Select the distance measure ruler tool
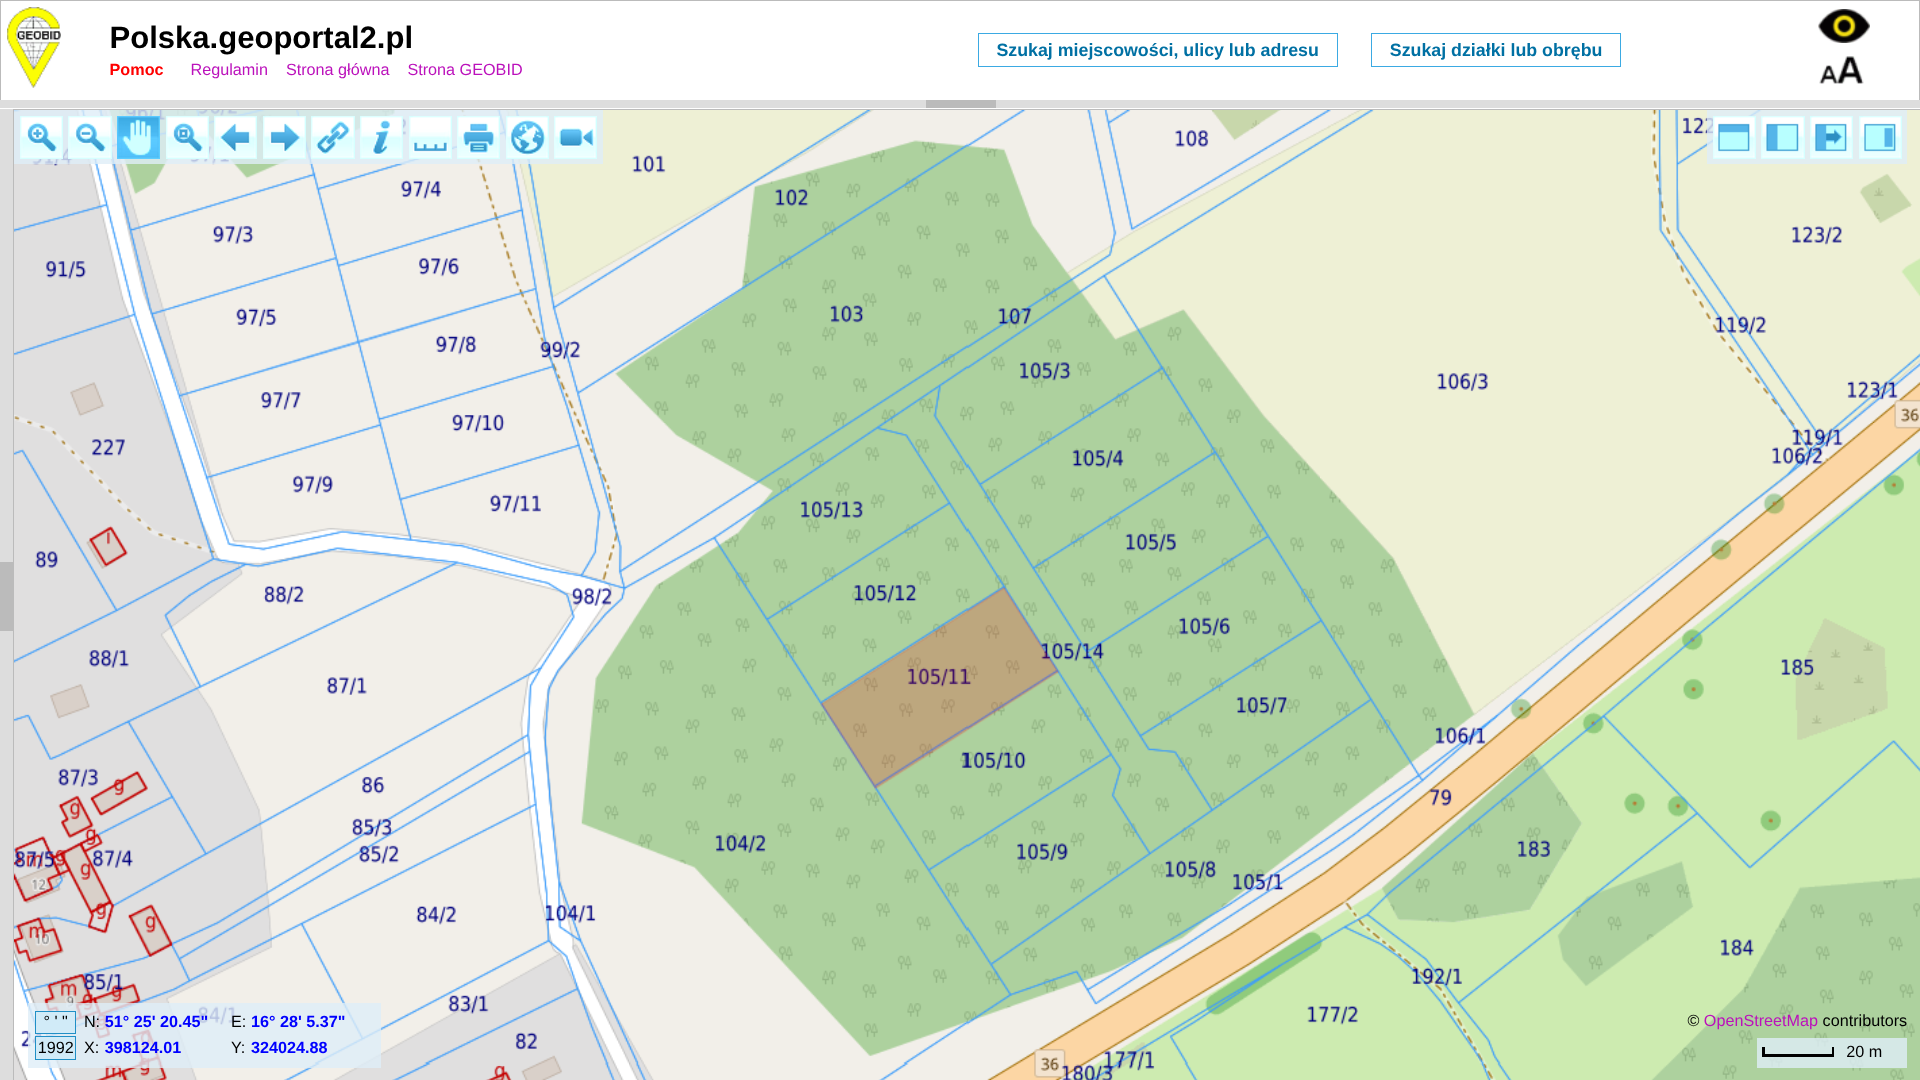1920x1080 pixels. [x=430, y=138]
